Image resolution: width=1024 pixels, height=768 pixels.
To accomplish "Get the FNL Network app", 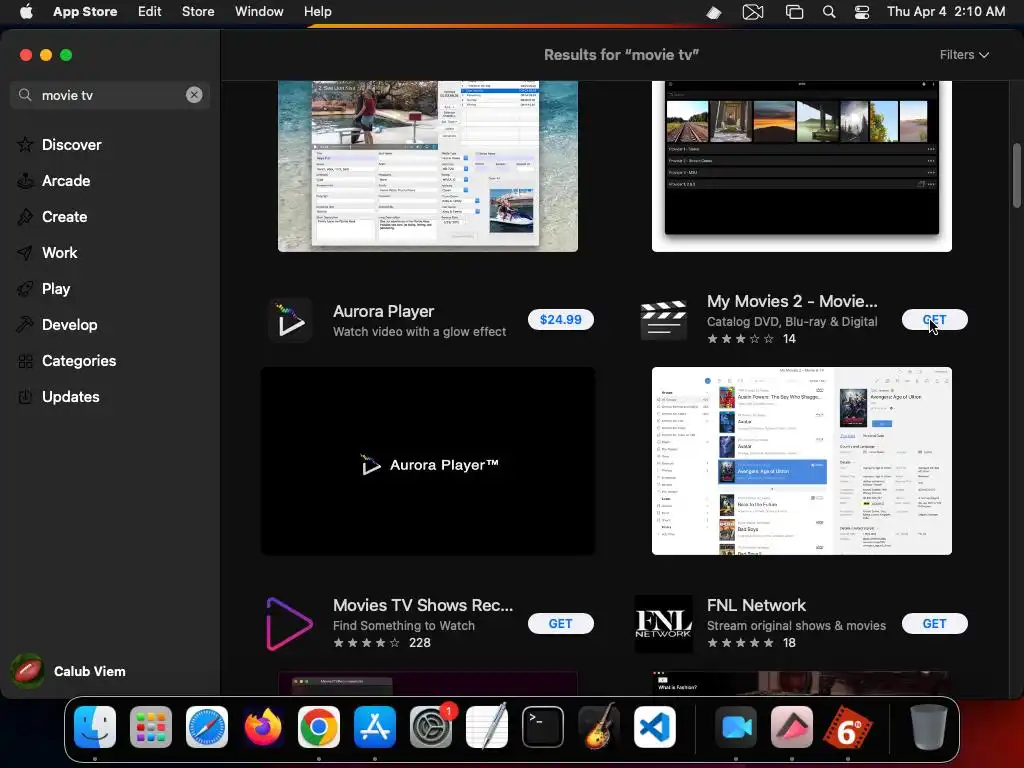I will [x=935, y=624].
